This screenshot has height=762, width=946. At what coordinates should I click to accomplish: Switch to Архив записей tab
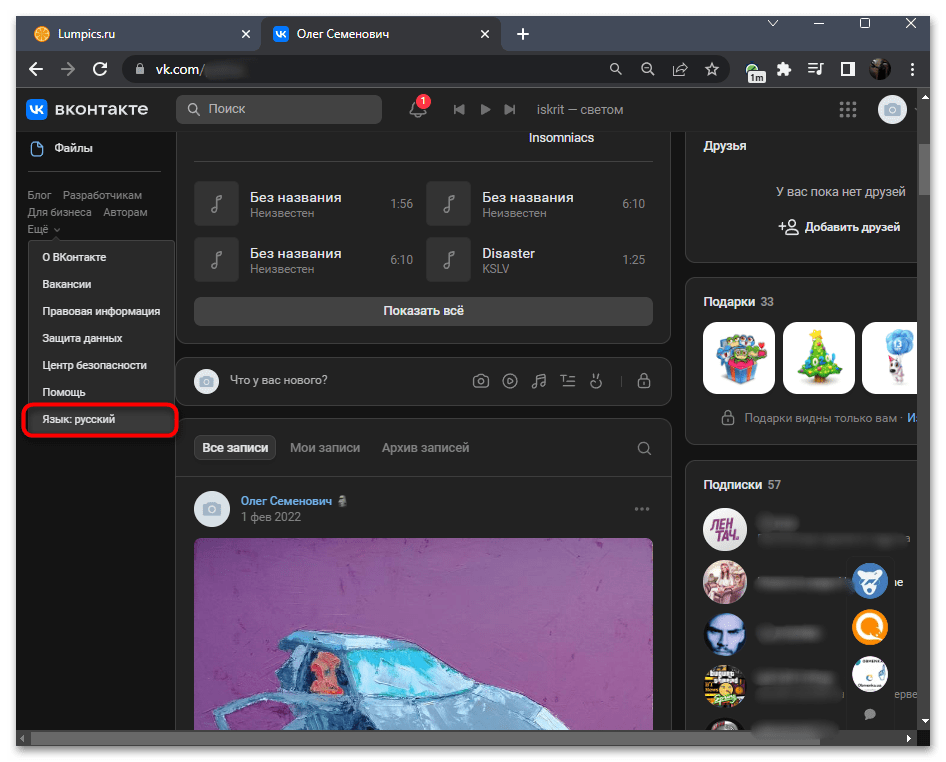coord(425,448)
